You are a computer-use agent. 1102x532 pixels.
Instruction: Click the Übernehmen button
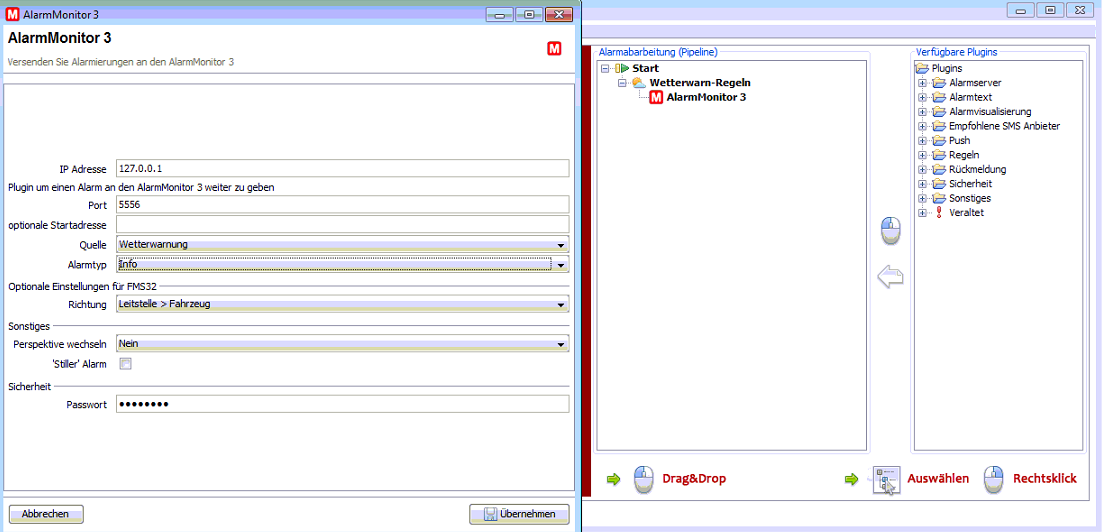519,514
